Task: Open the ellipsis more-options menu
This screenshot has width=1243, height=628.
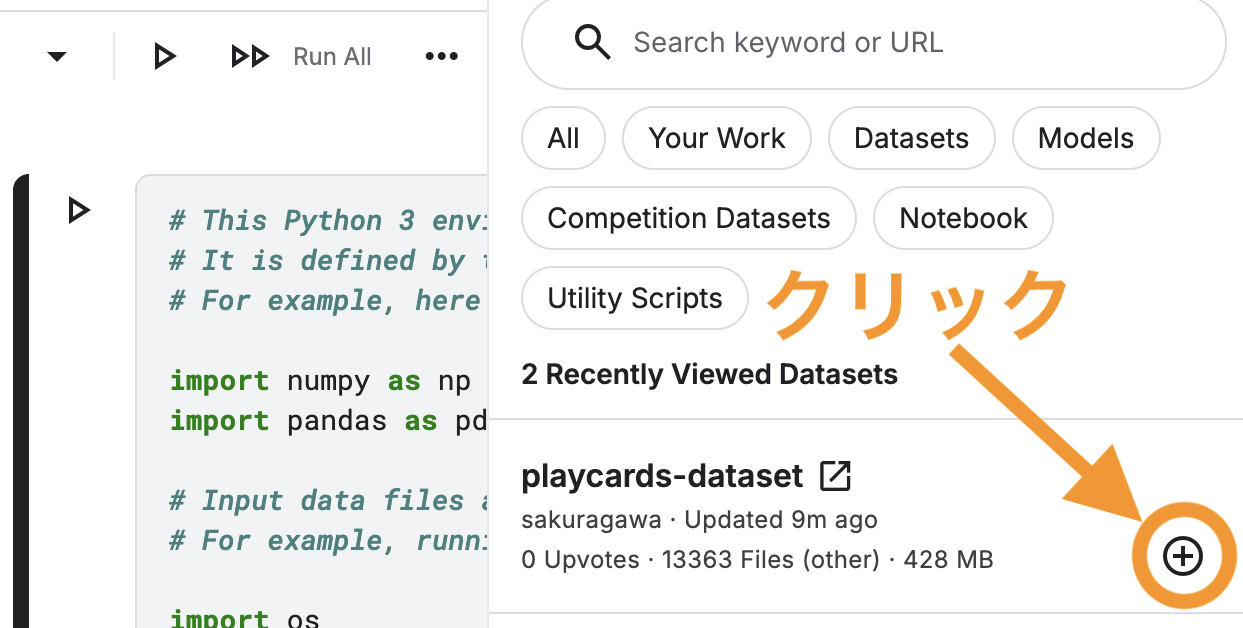Action: [441, 56]
